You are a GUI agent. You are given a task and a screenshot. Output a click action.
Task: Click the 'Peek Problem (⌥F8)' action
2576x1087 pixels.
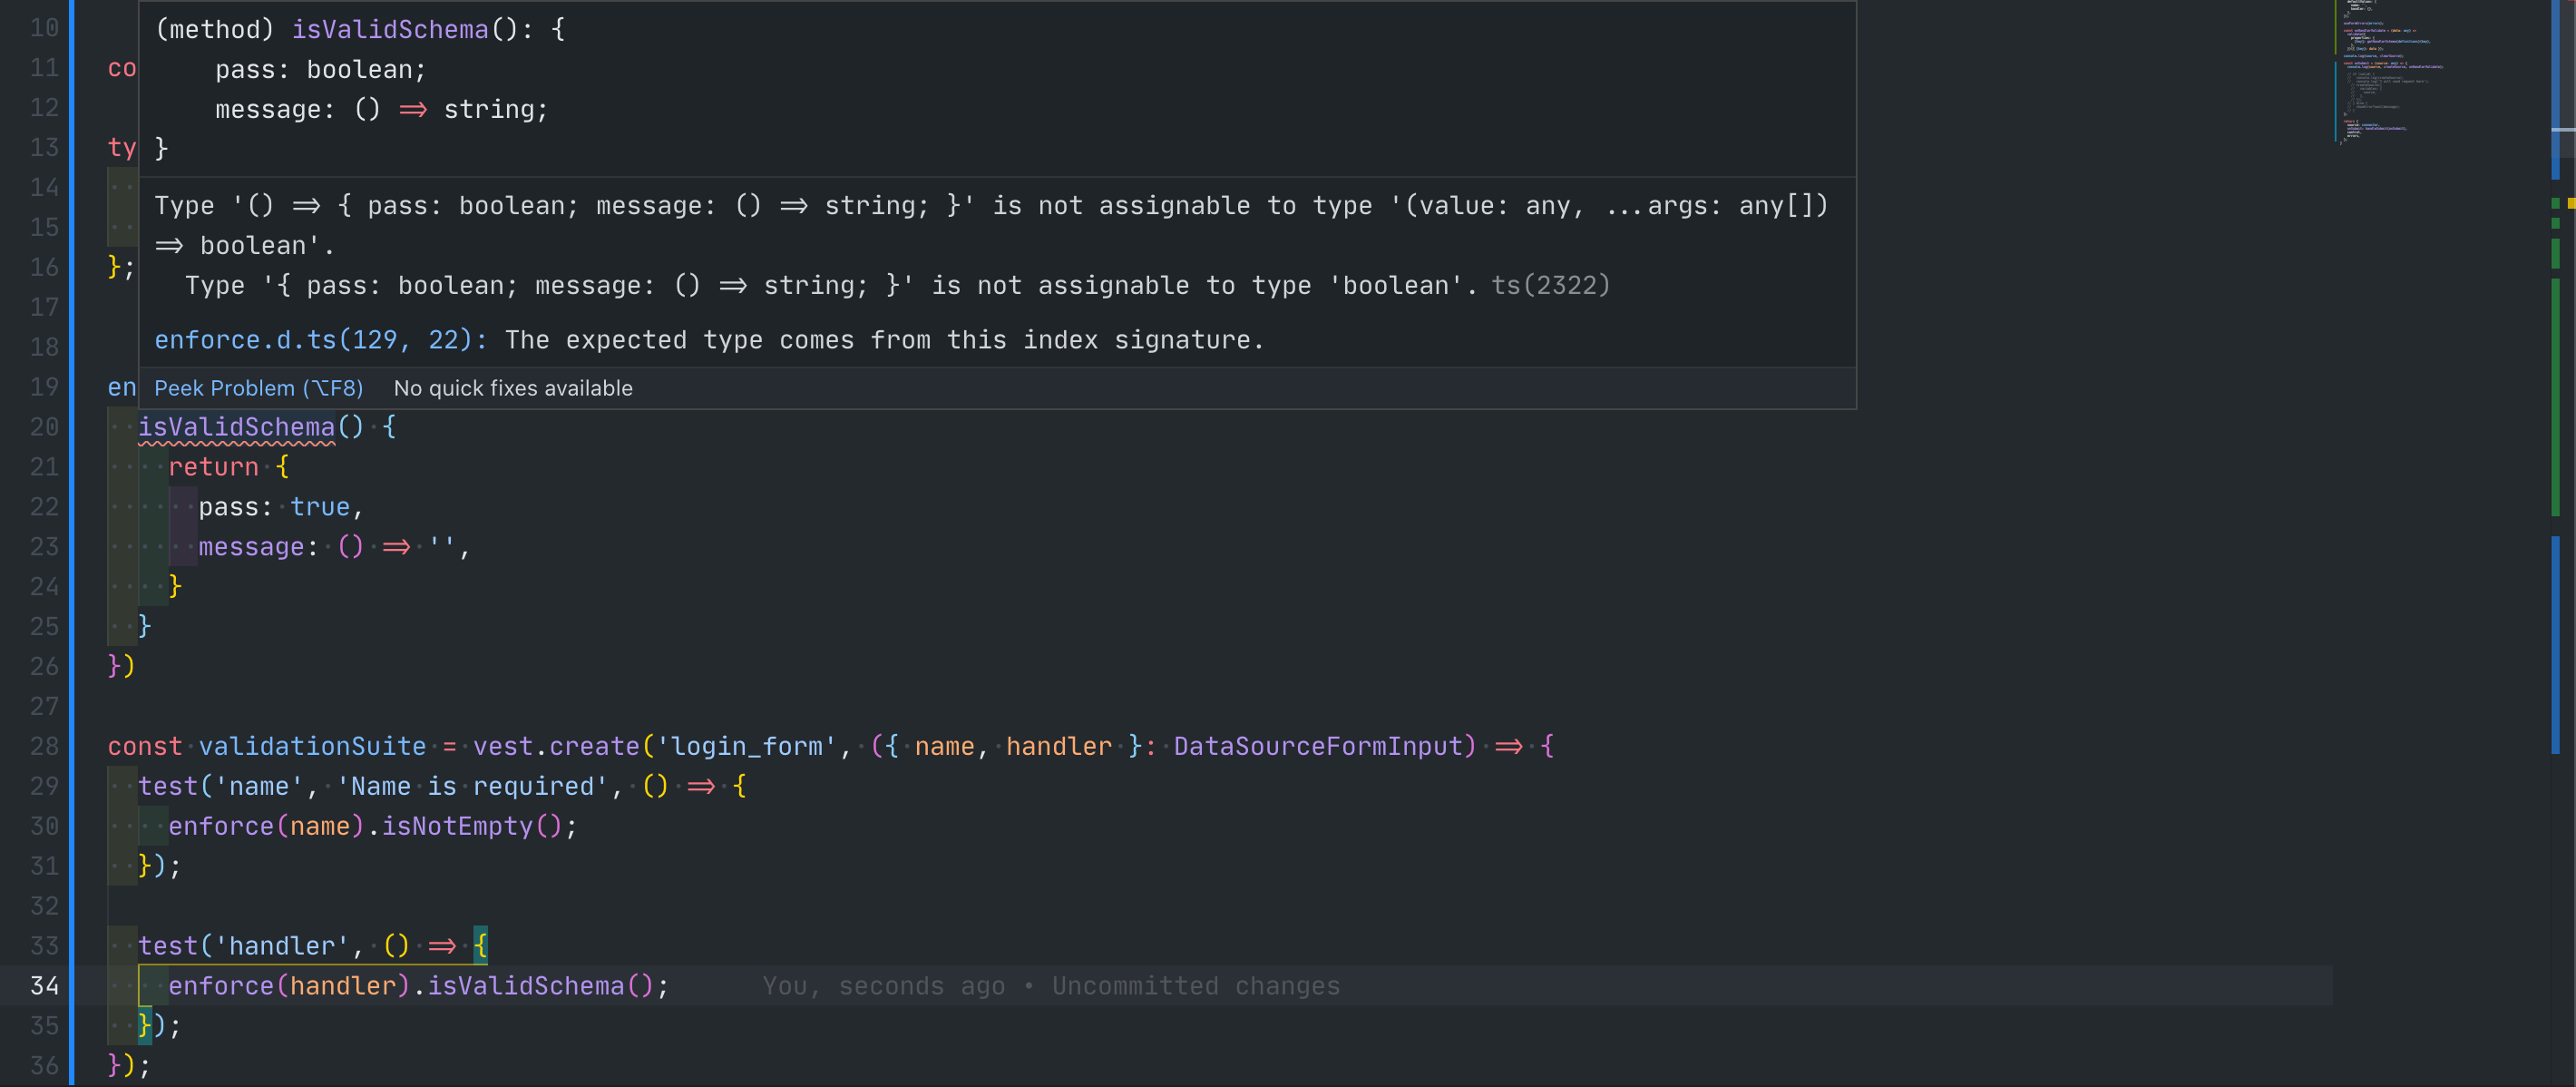tap(258, 388)
